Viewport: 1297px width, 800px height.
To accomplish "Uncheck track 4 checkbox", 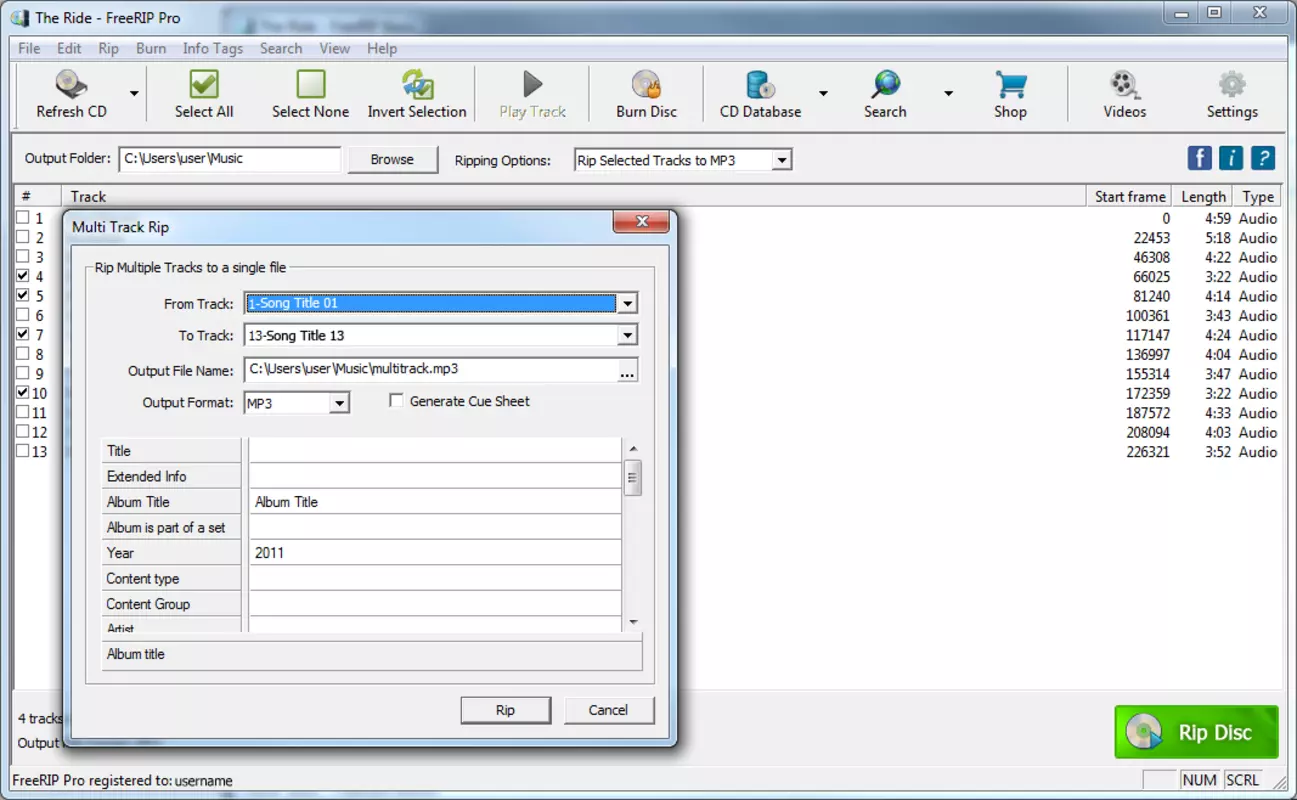I will [23, 276].
